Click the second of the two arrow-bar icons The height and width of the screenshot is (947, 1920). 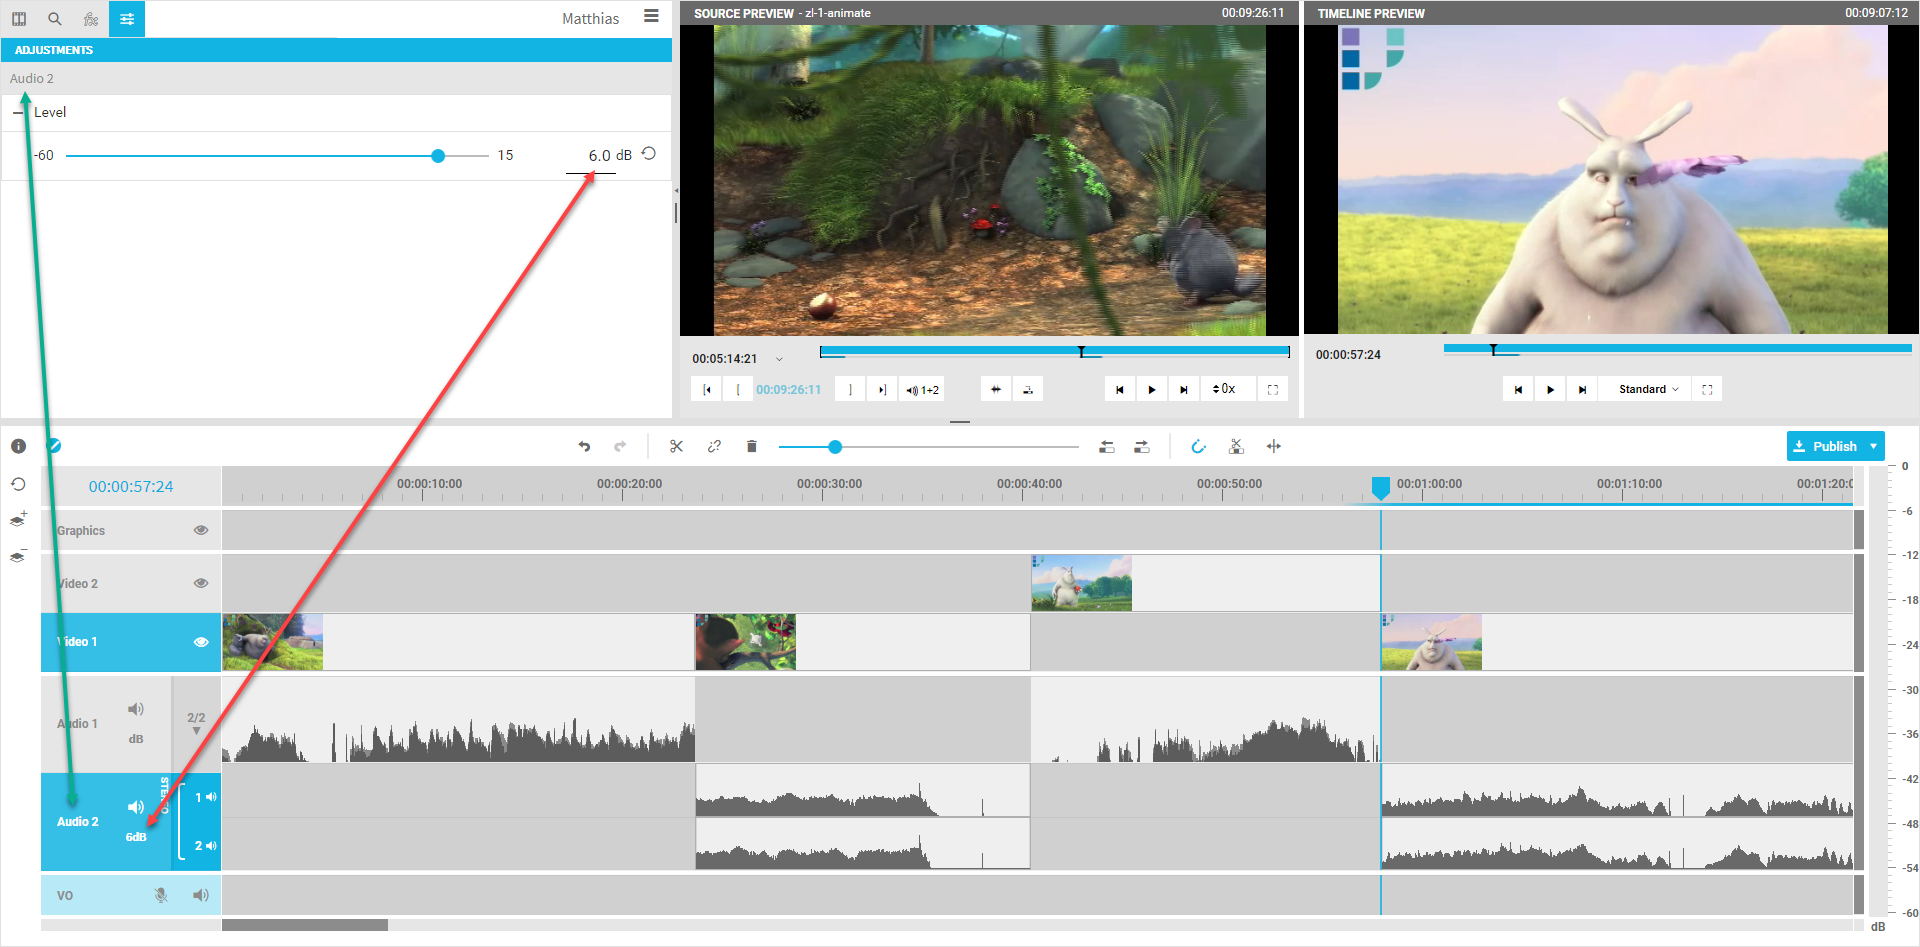click(1142, 447)
